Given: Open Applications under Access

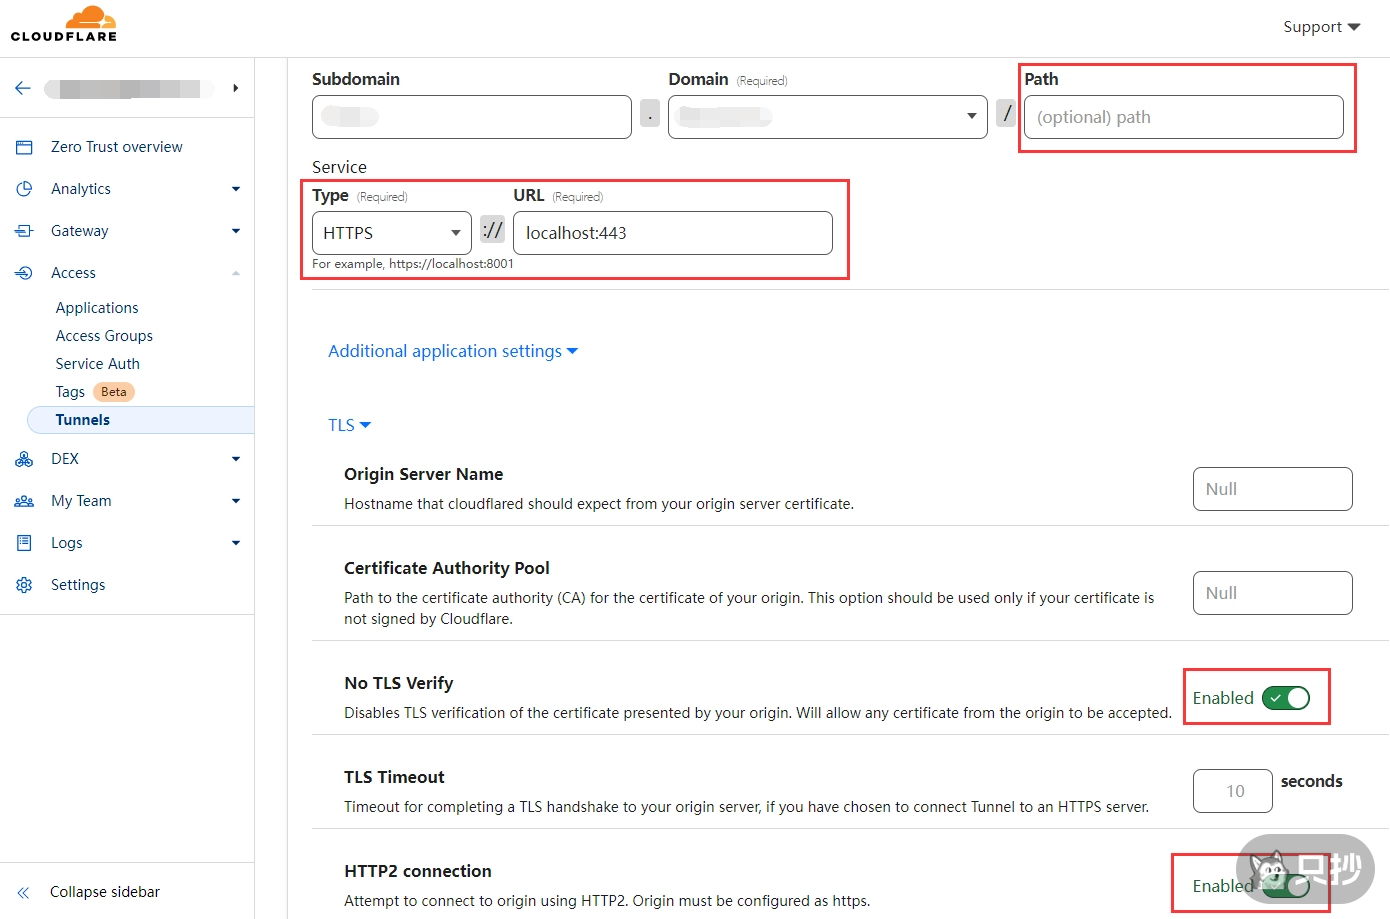Looking at the screenshot, I should pos(97,308).
